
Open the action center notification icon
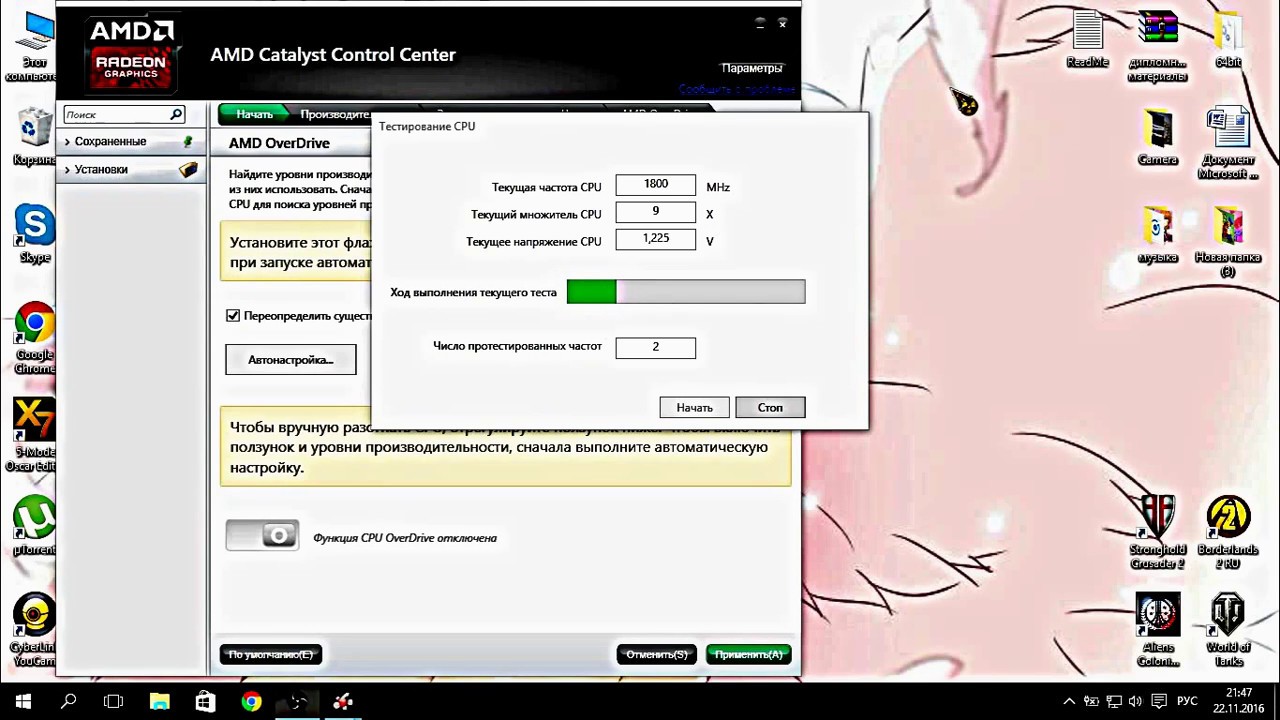pos(1159,701)
